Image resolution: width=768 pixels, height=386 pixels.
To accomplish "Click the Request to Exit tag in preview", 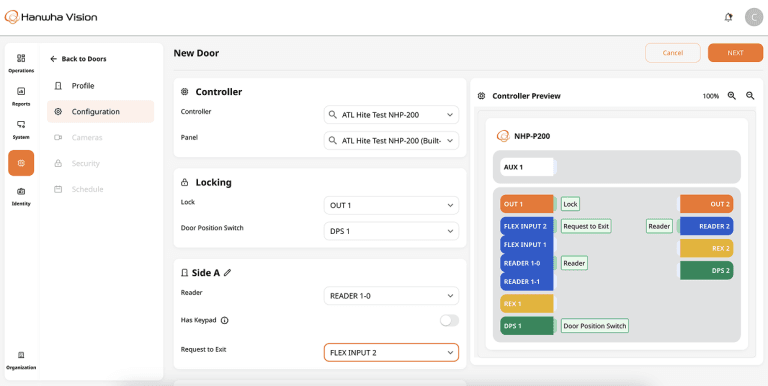I will (x=586, y=226).
